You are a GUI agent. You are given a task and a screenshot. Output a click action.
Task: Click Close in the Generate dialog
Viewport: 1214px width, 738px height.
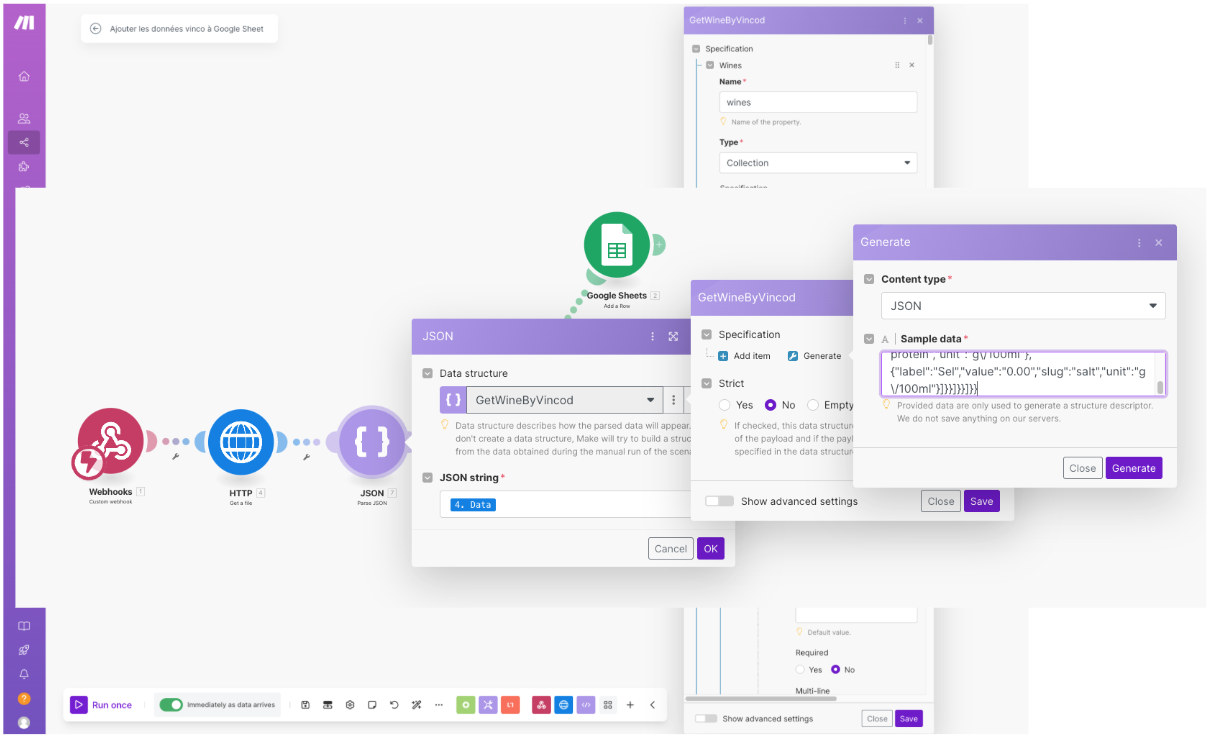[x=1083, y=468]
